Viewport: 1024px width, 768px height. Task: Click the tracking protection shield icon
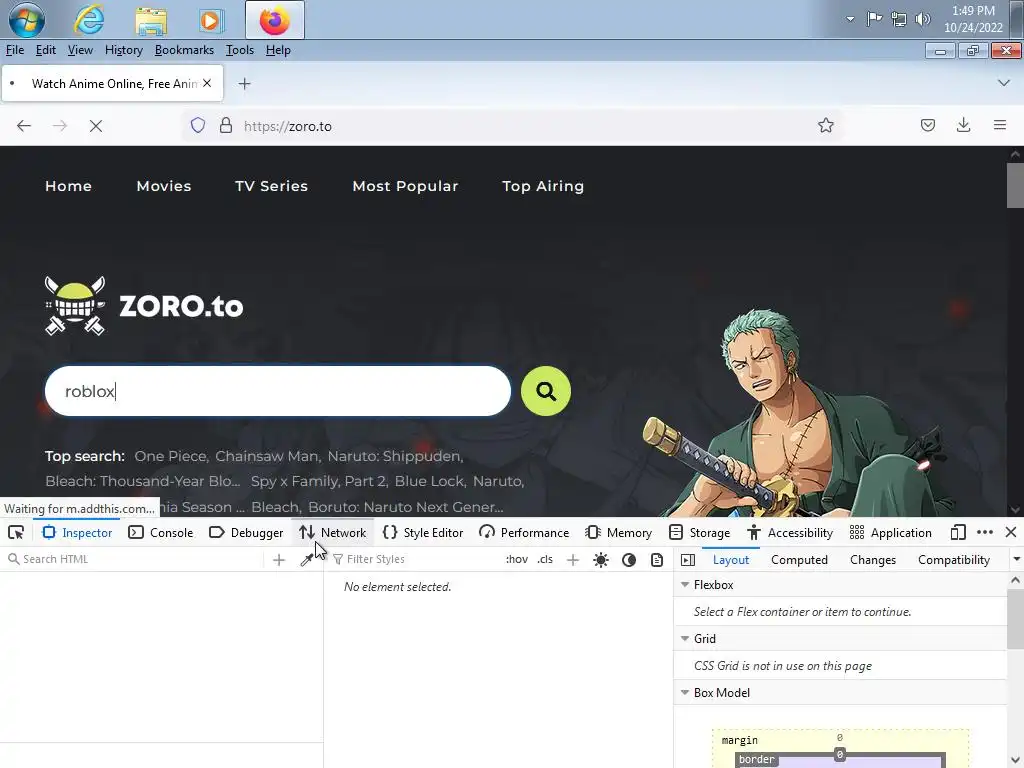198,125
